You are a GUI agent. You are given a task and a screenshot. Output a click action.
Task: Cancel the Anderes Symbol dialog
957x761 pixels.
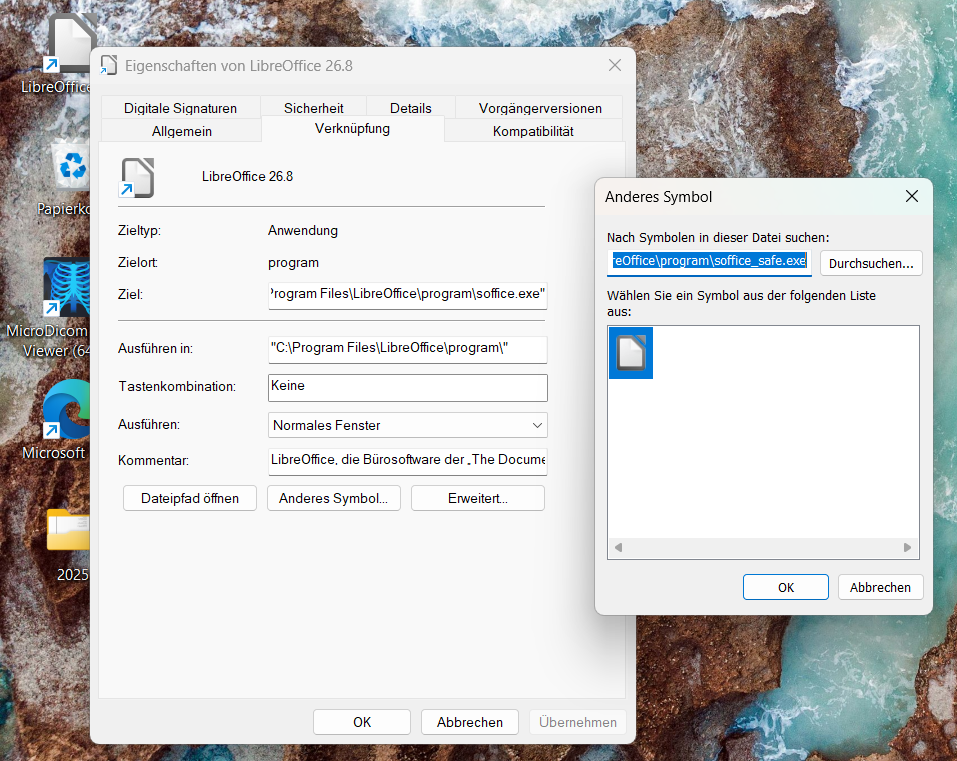click(880, 587)
